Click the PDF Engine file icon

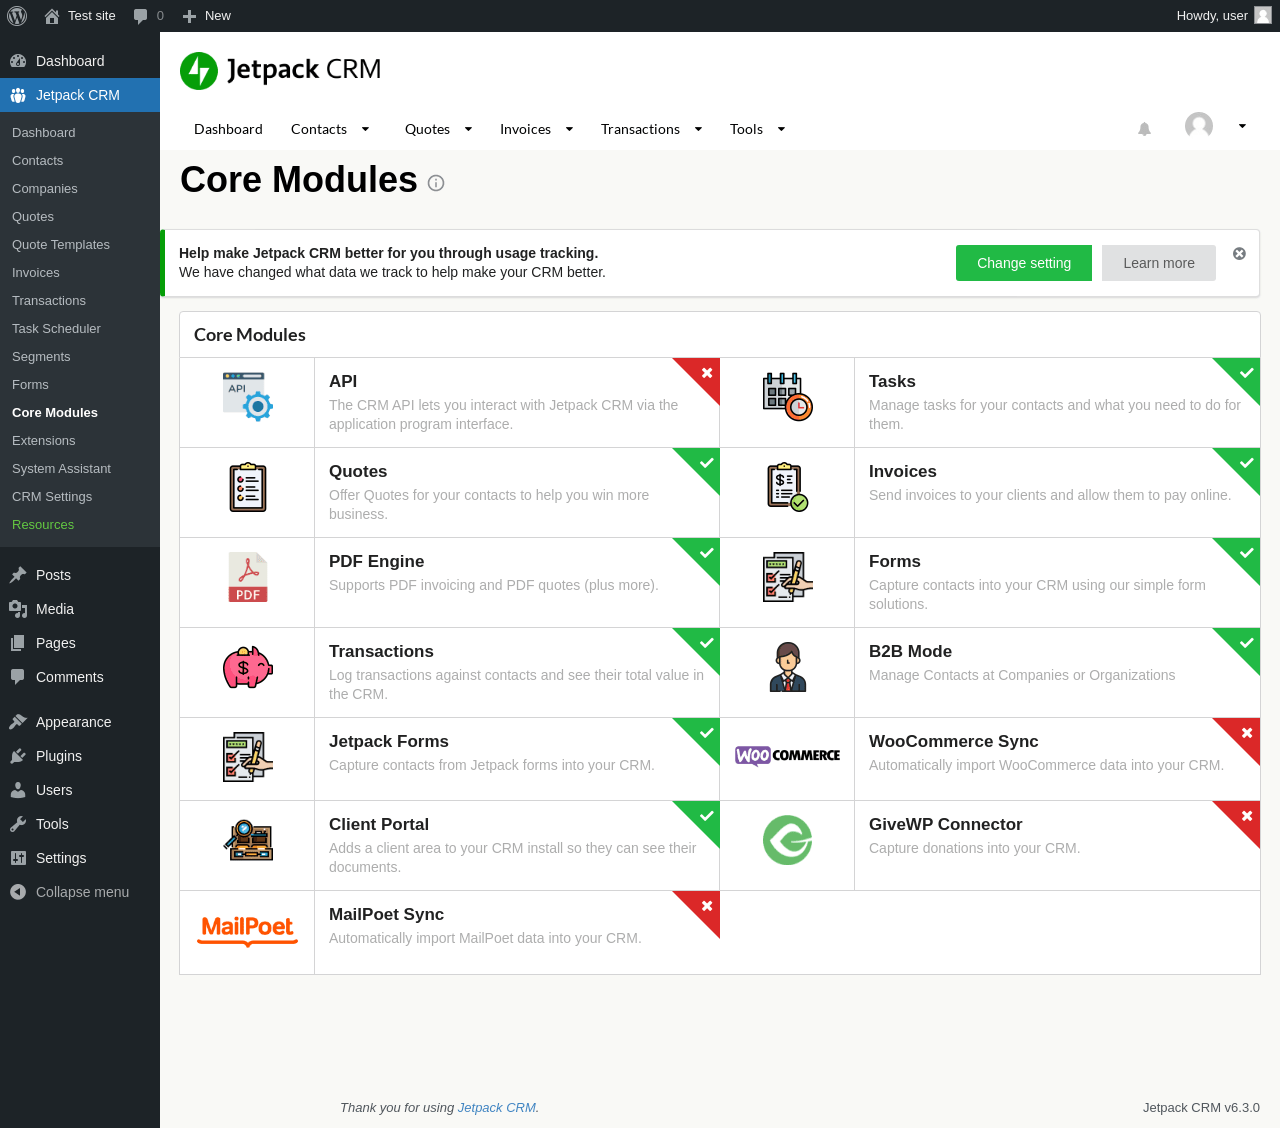[248, 577]
